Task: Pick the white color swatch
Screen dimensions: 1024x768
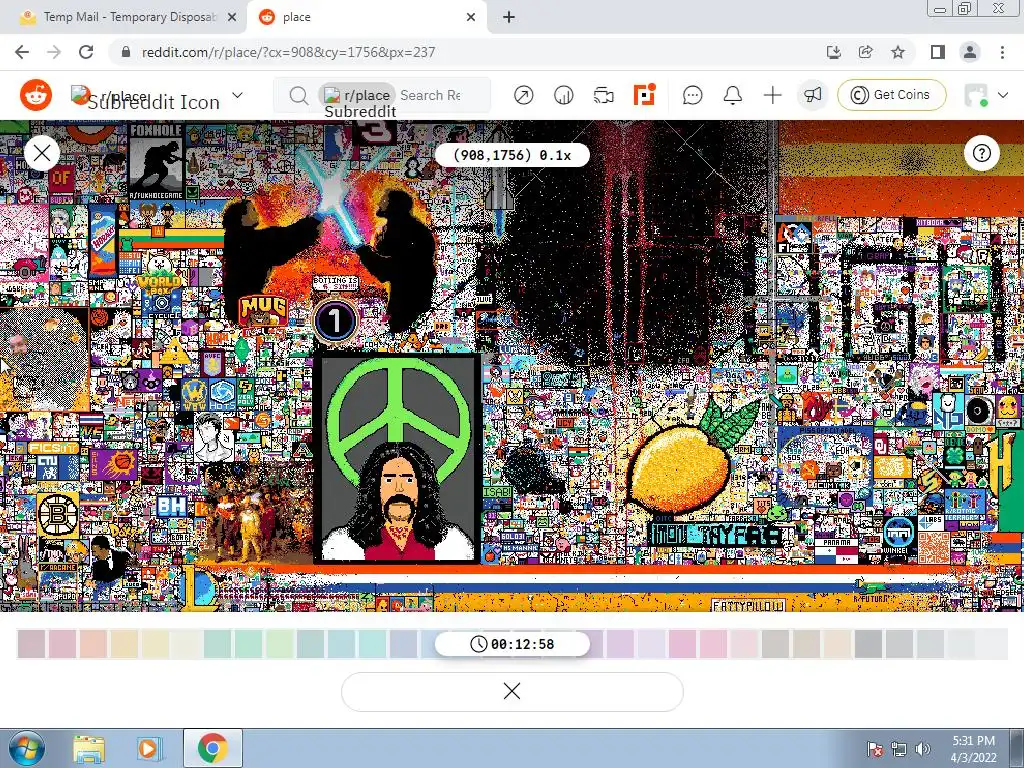Action: (993, 644)
